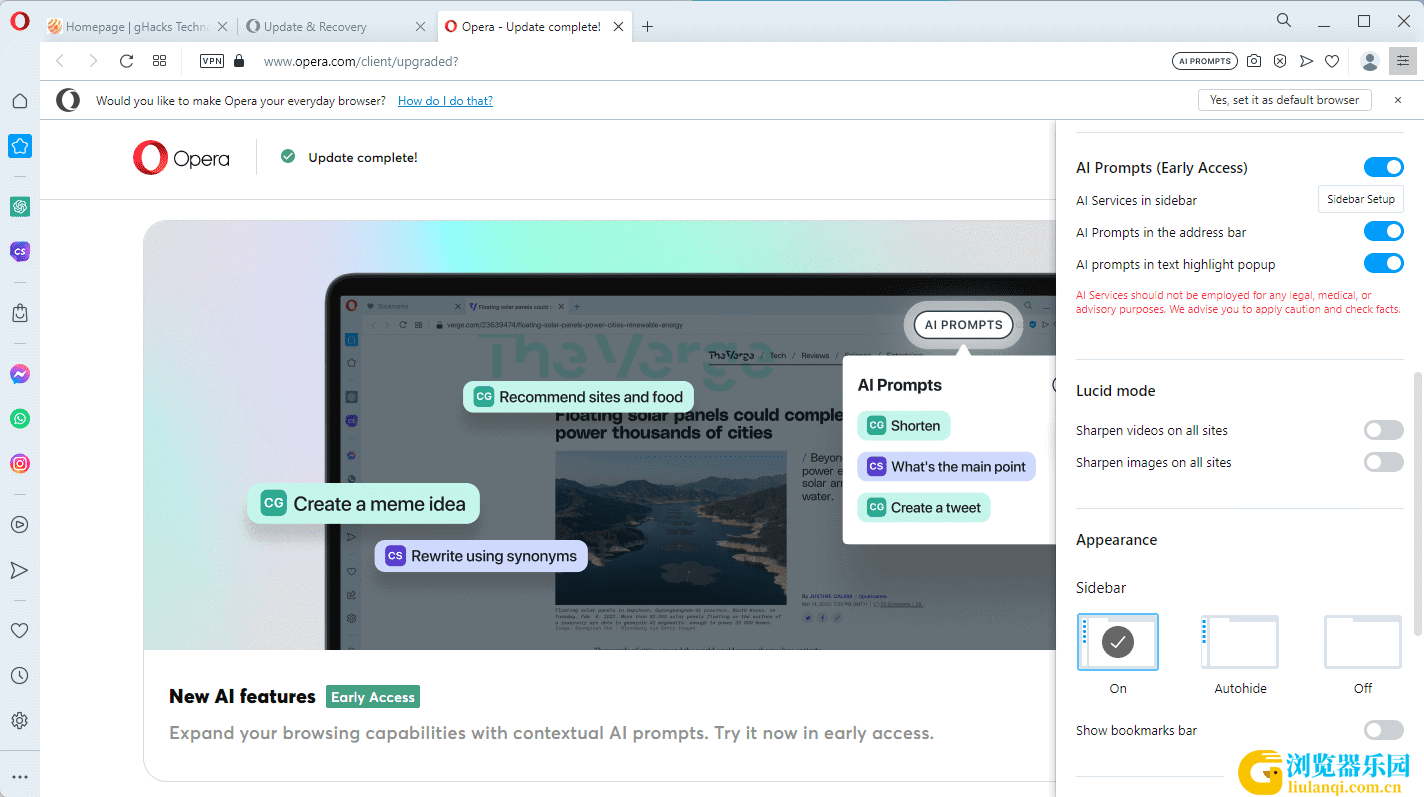
Task: Open Facebook Messenger in the sidebar
Action: pos(20,374)
